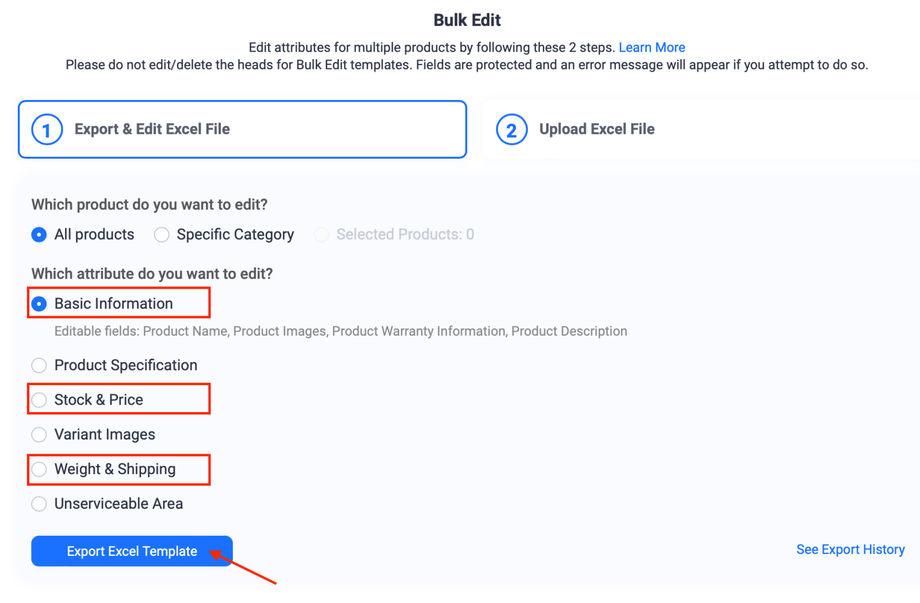
Task: Click the step 1 circle icon
Action: (x=47, y=129)
